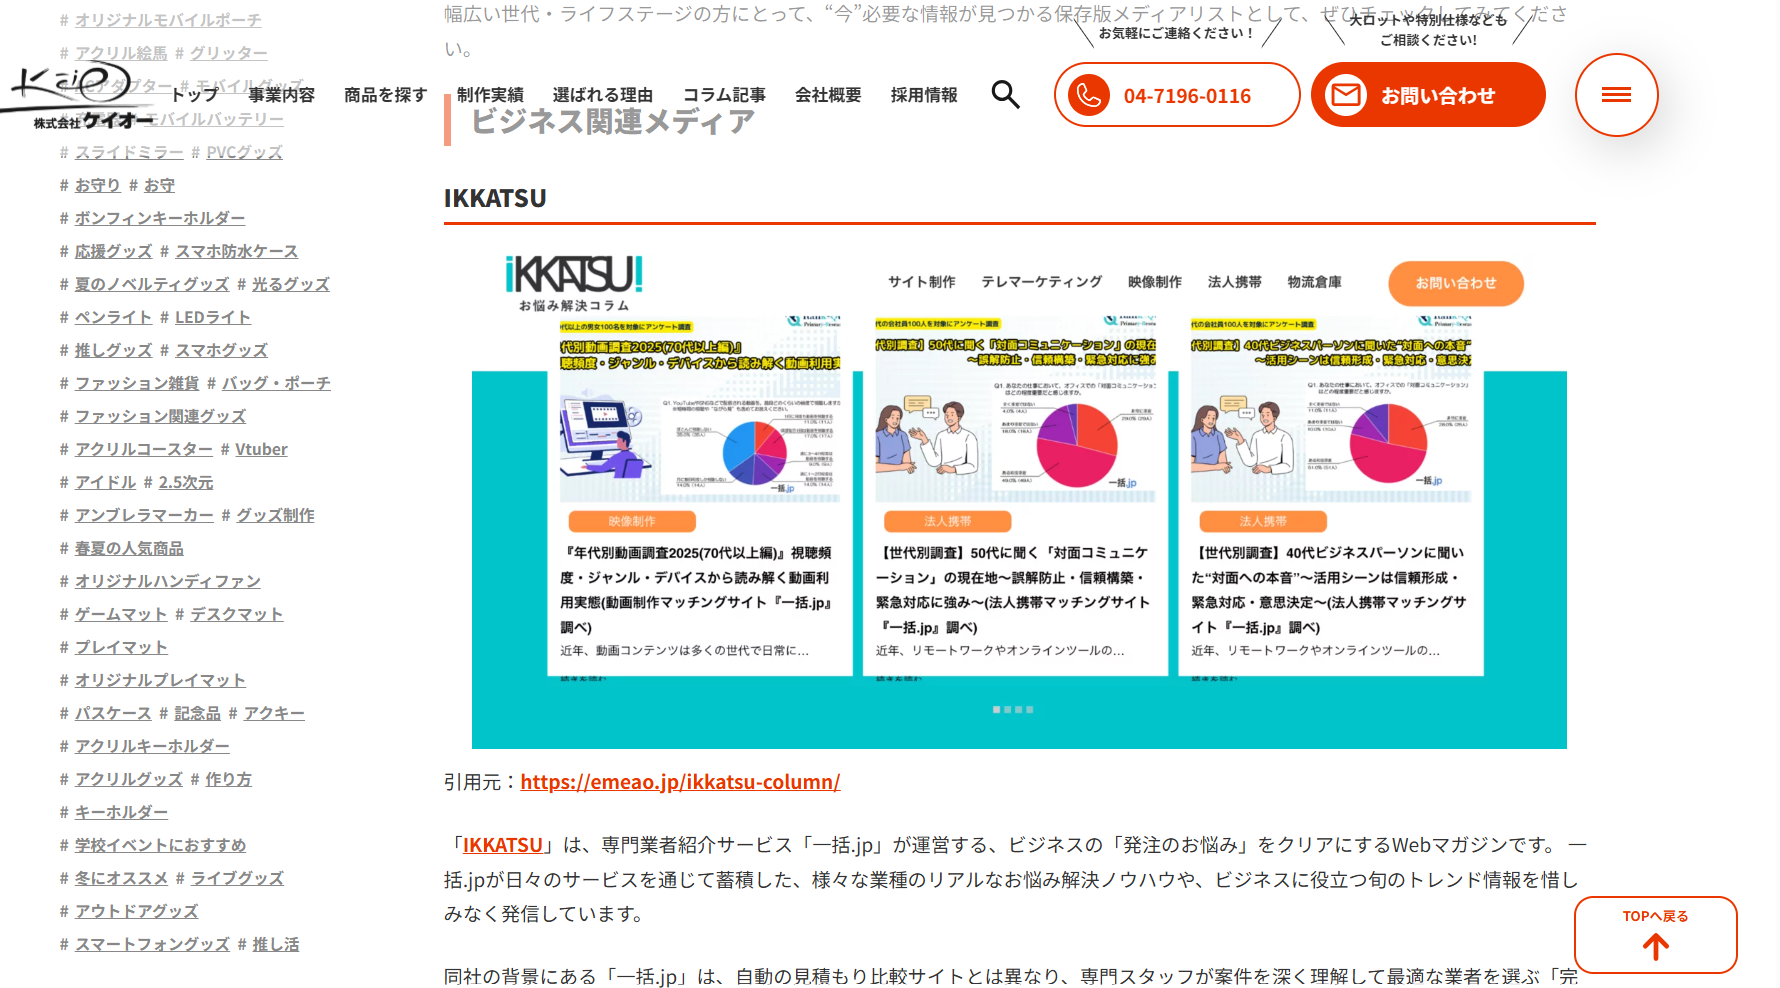Open the ボンフィンキーホルダー tag

(160, 218)
